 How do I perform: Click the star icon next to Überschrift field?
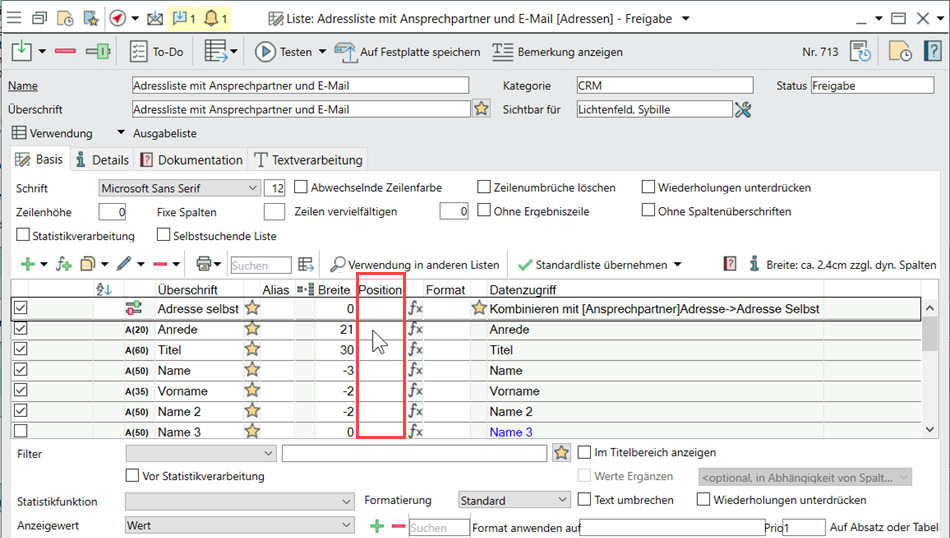coord(481,109)
